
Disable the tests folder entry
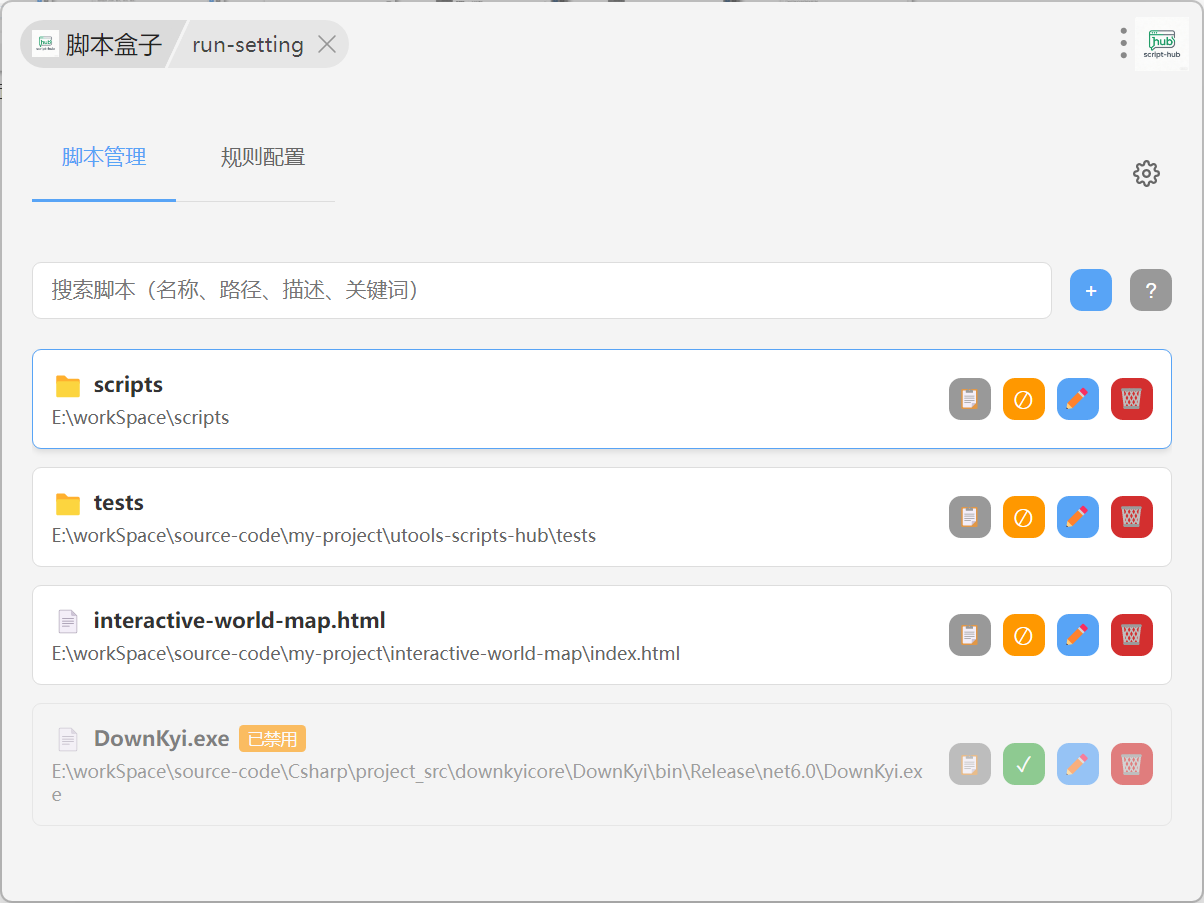tap(1023, 517)
